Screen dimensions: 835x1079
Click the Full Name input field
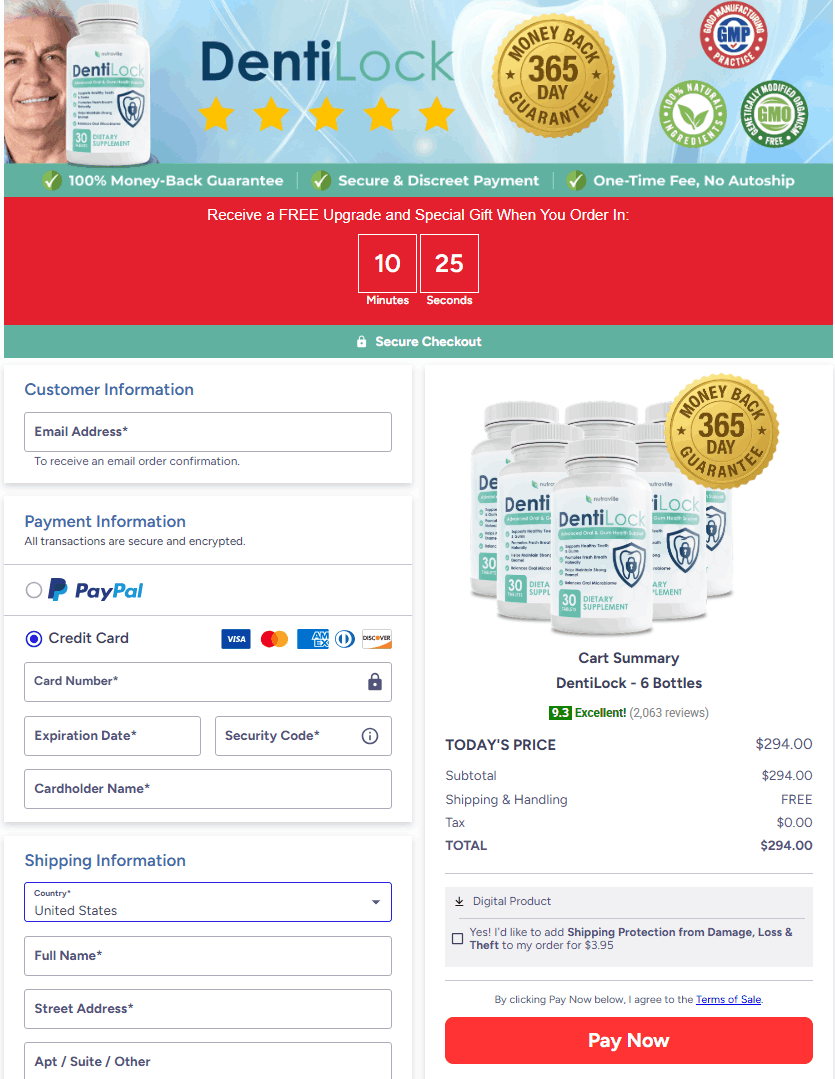(208, 956)
